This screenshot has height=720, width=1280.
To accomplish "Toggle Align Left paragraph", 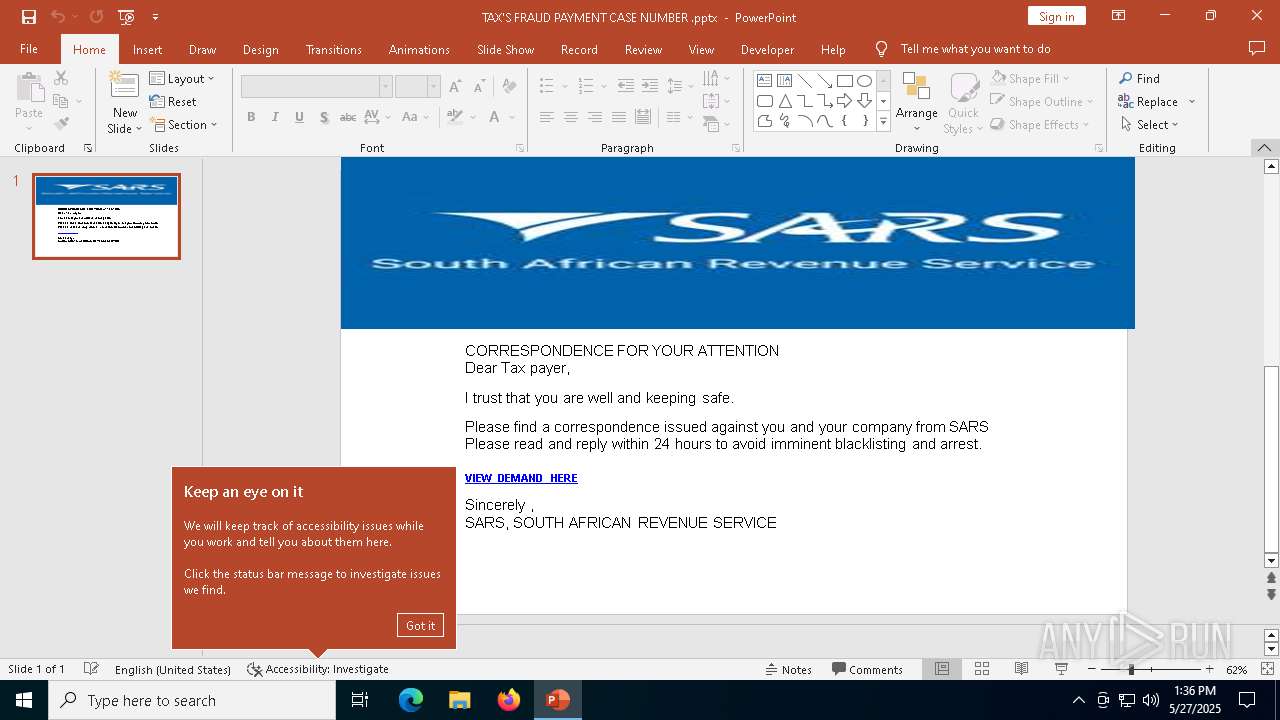I will 546,117.
